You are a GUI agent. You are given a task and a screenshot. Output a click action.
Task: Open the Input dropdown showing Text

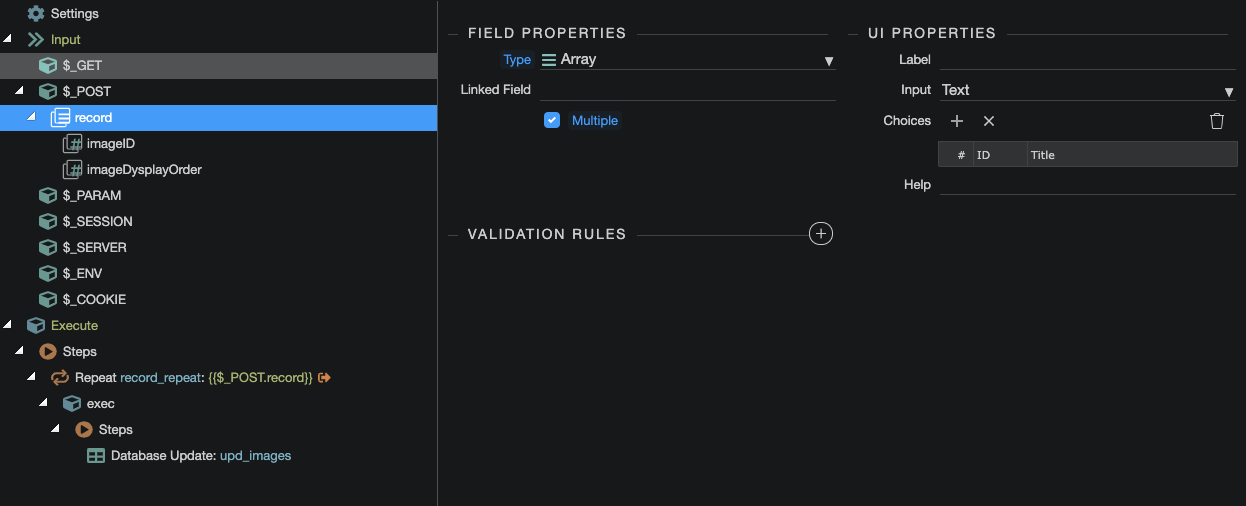click(x=1087, y=90)
